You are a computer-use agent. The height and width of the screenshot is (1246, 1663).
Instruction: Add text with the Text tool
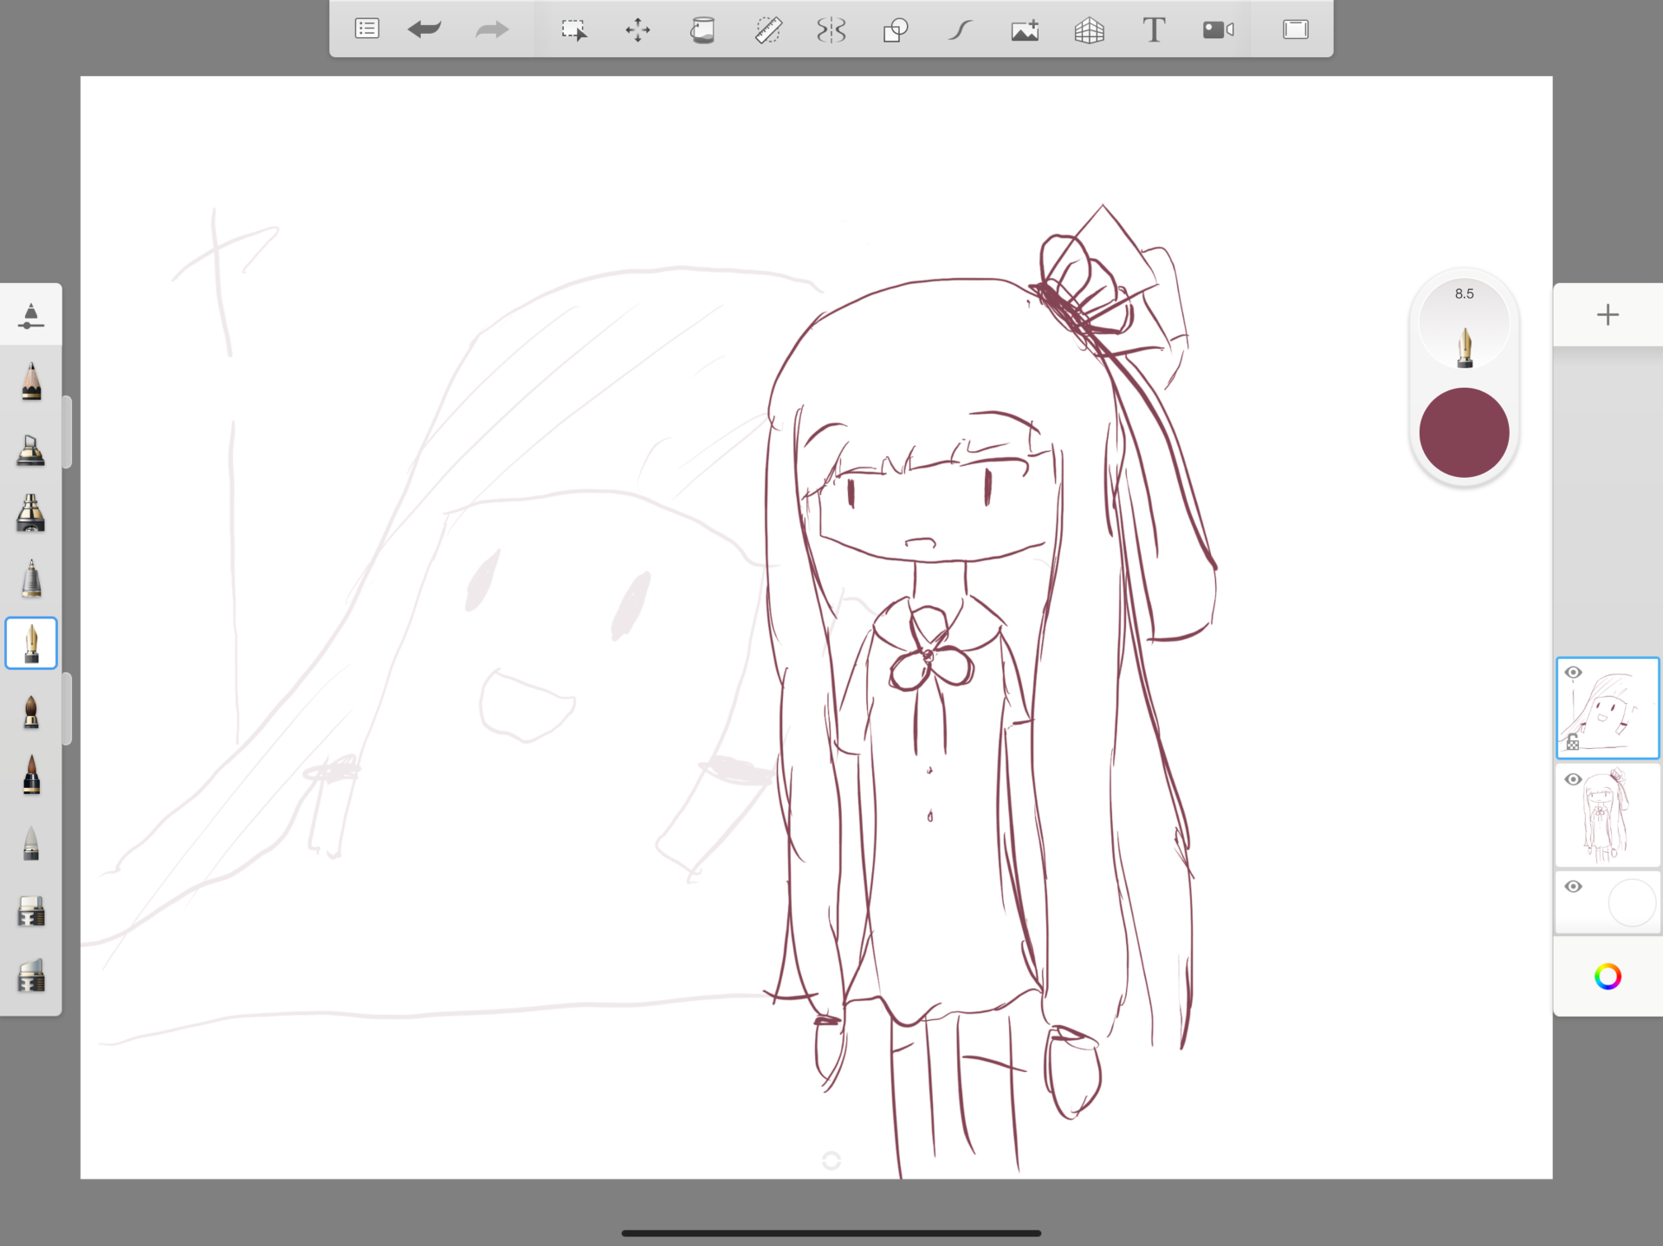tap(1153, 30)
